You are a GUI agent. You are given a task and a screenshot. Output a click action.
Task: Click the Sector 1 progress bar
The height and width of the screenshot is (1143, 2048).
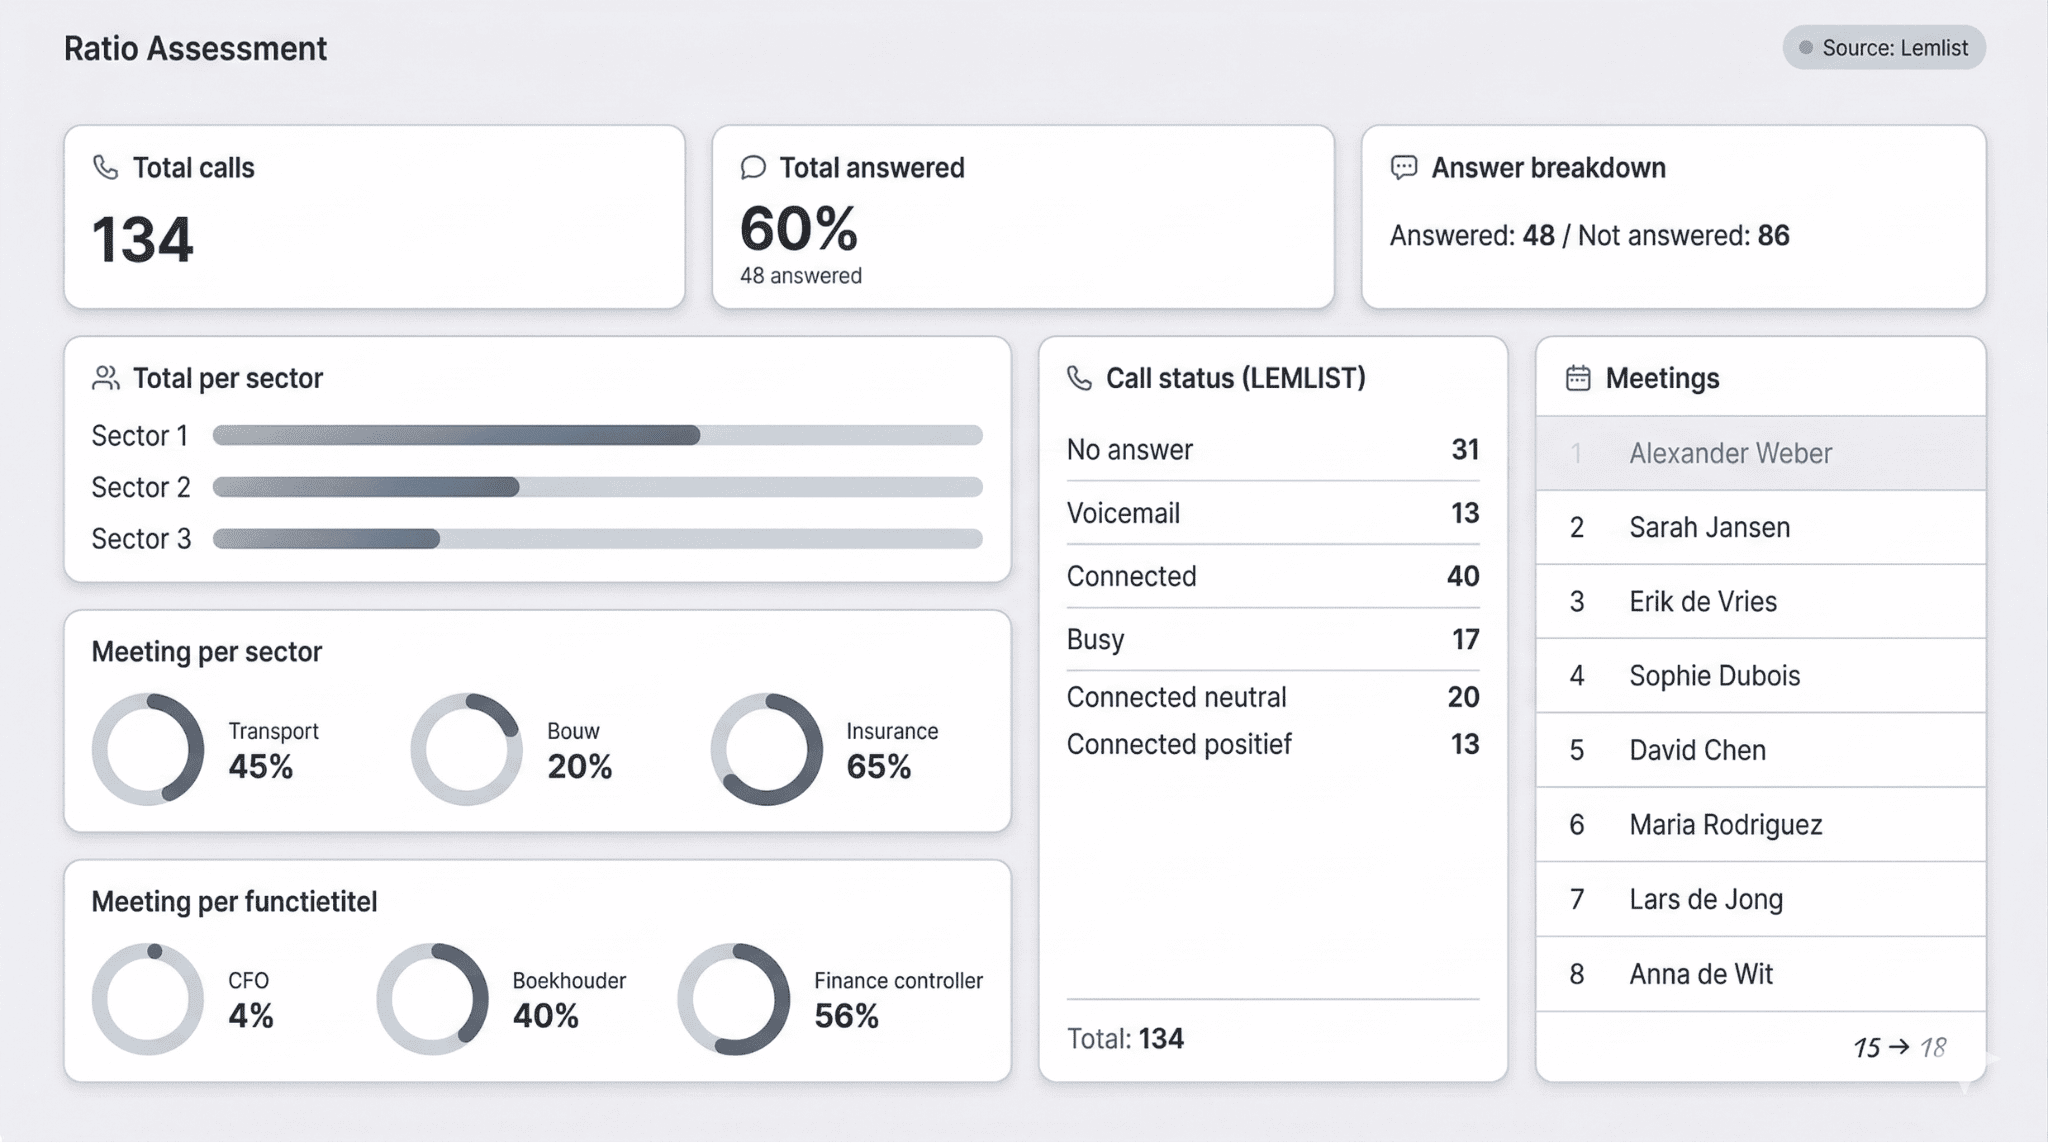[597, 435]
